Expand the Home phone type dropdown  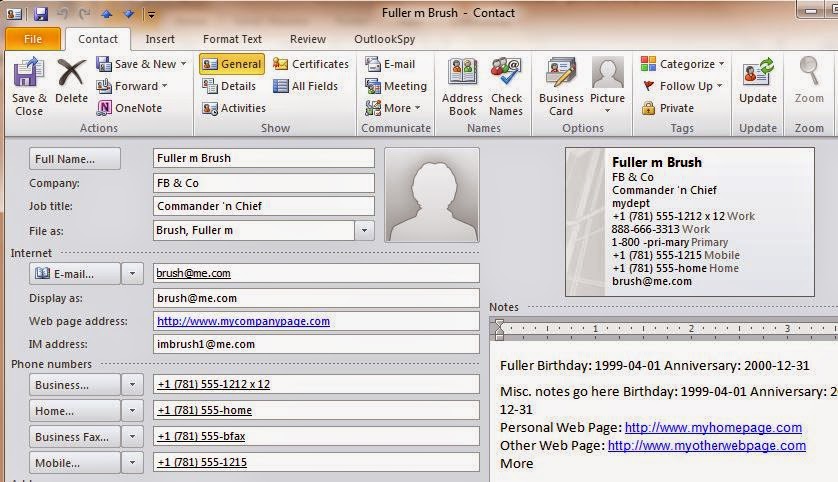pyautogui.click(x=132, y=411)
